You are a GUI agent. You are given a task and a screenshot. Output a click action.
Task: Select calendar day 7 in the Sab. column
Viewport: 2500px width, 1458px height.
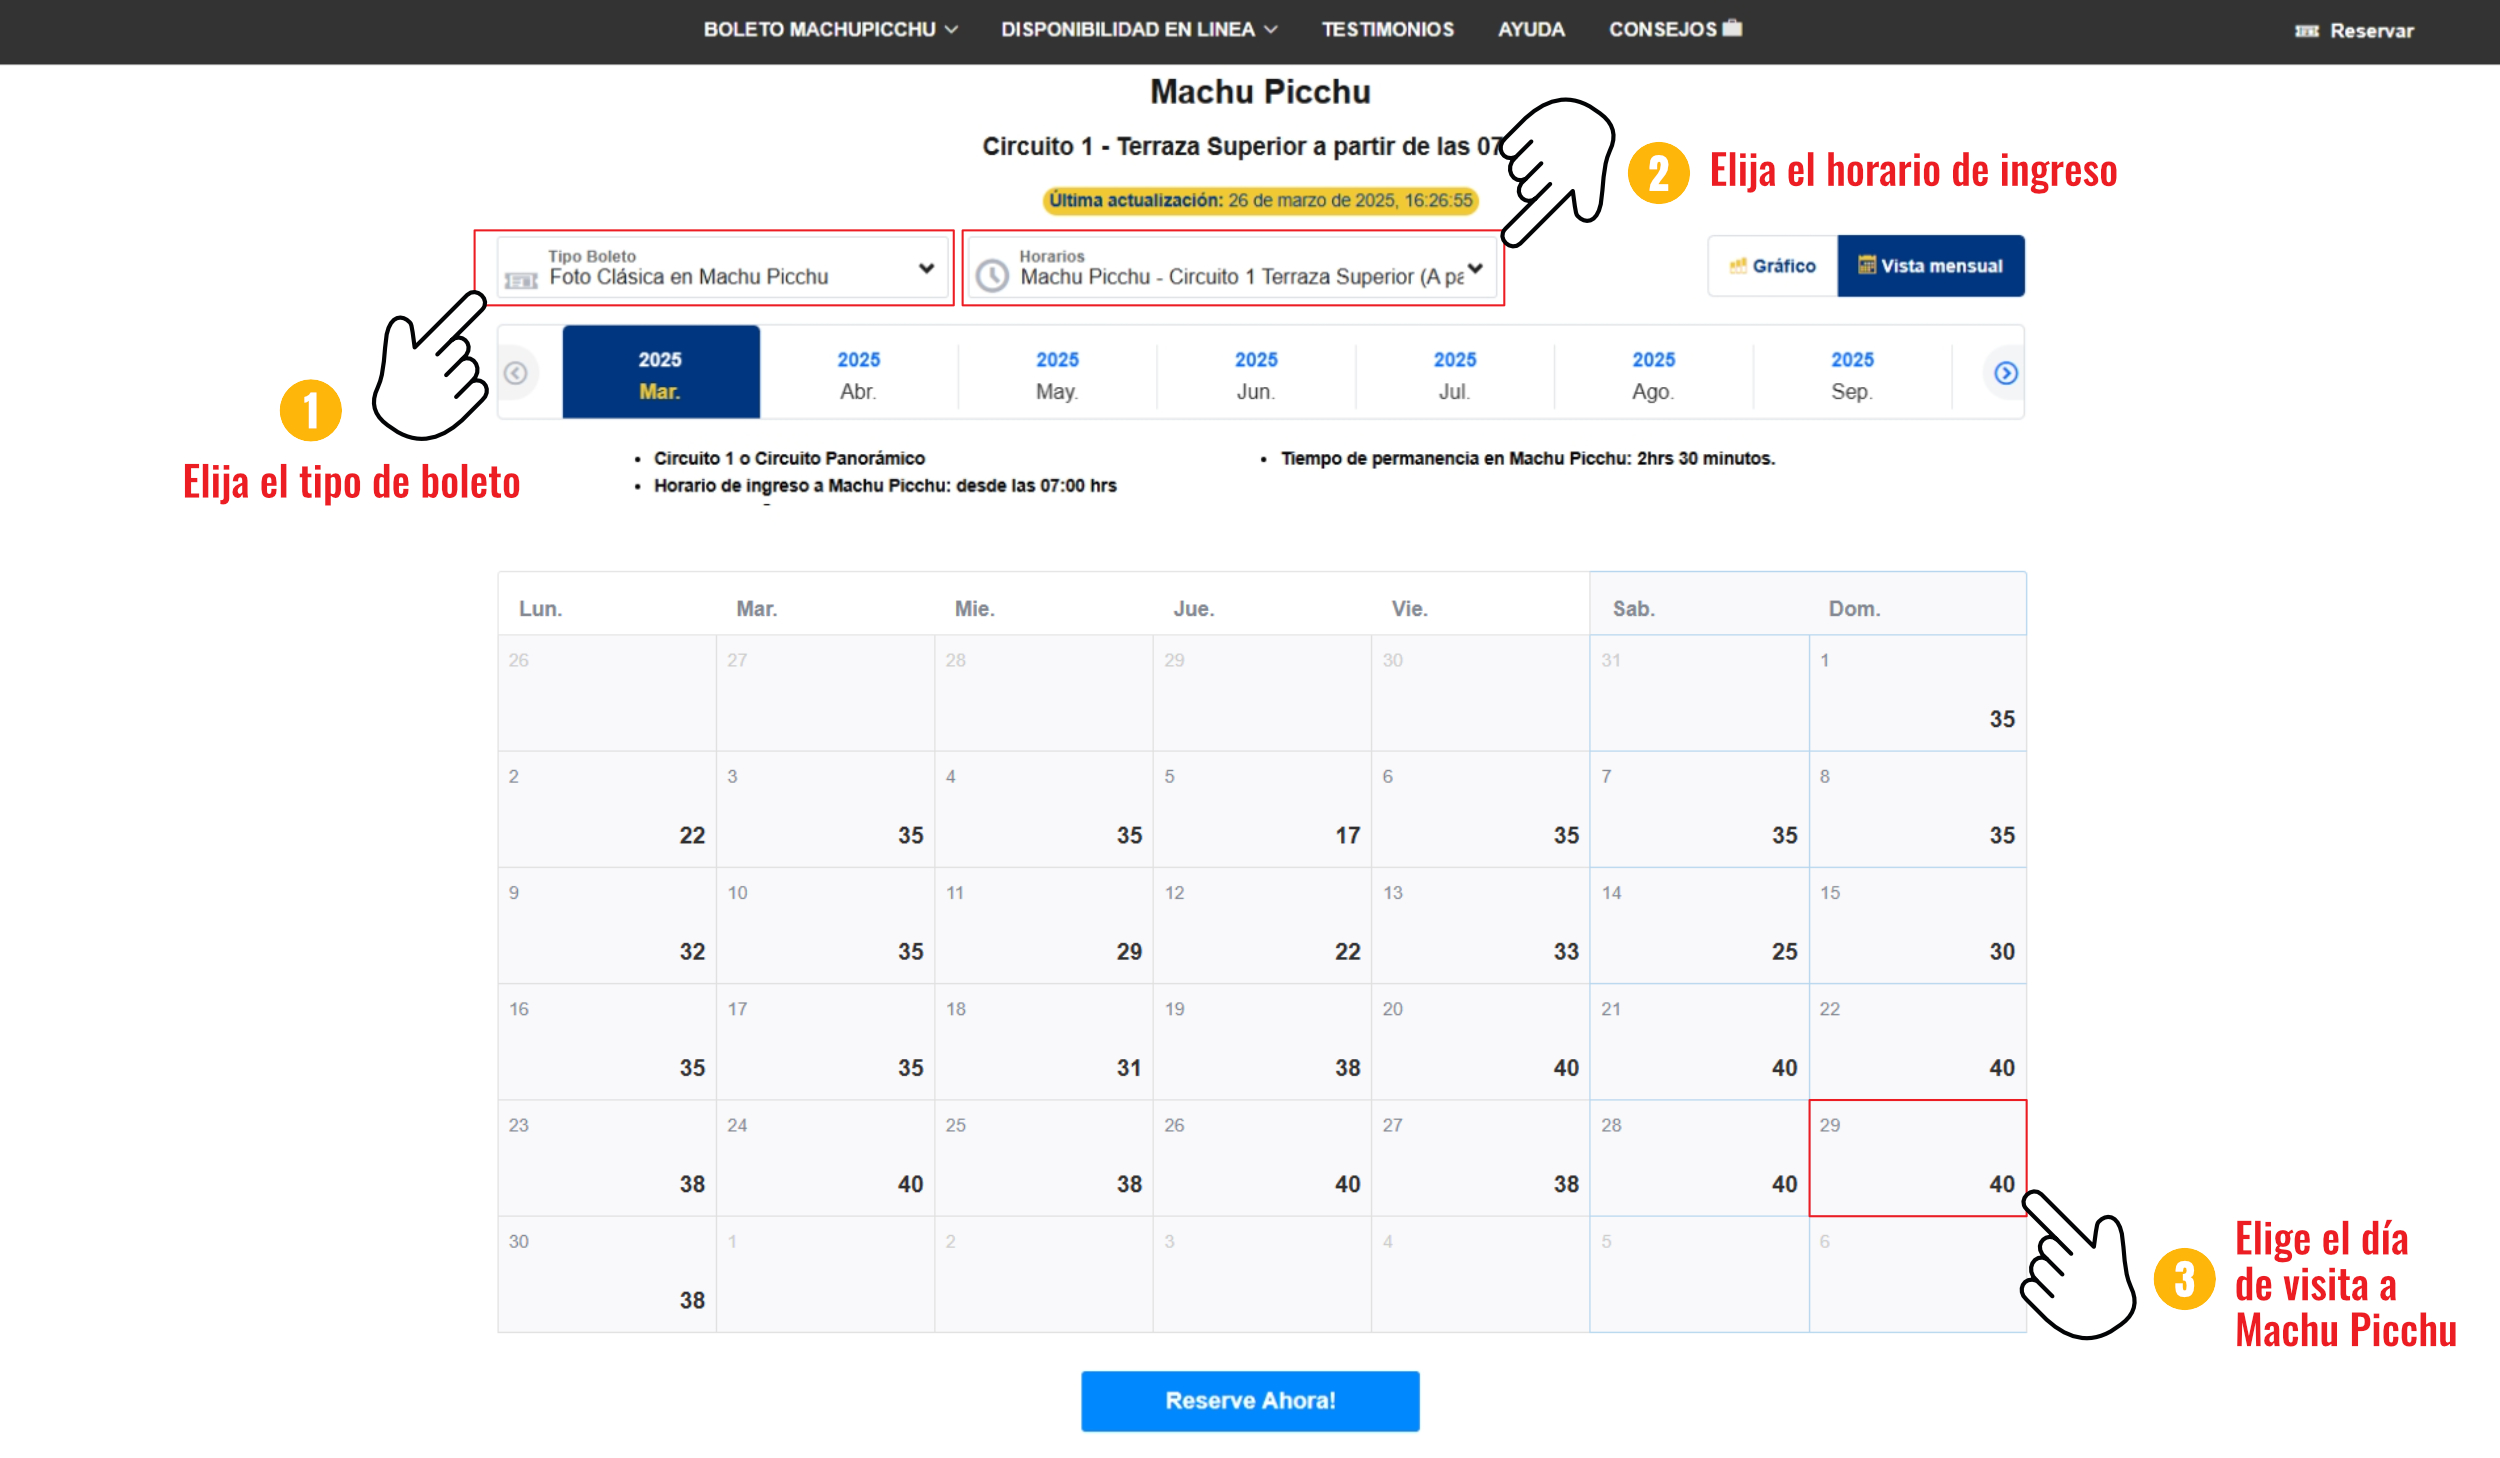click(x=1699, y=808)
